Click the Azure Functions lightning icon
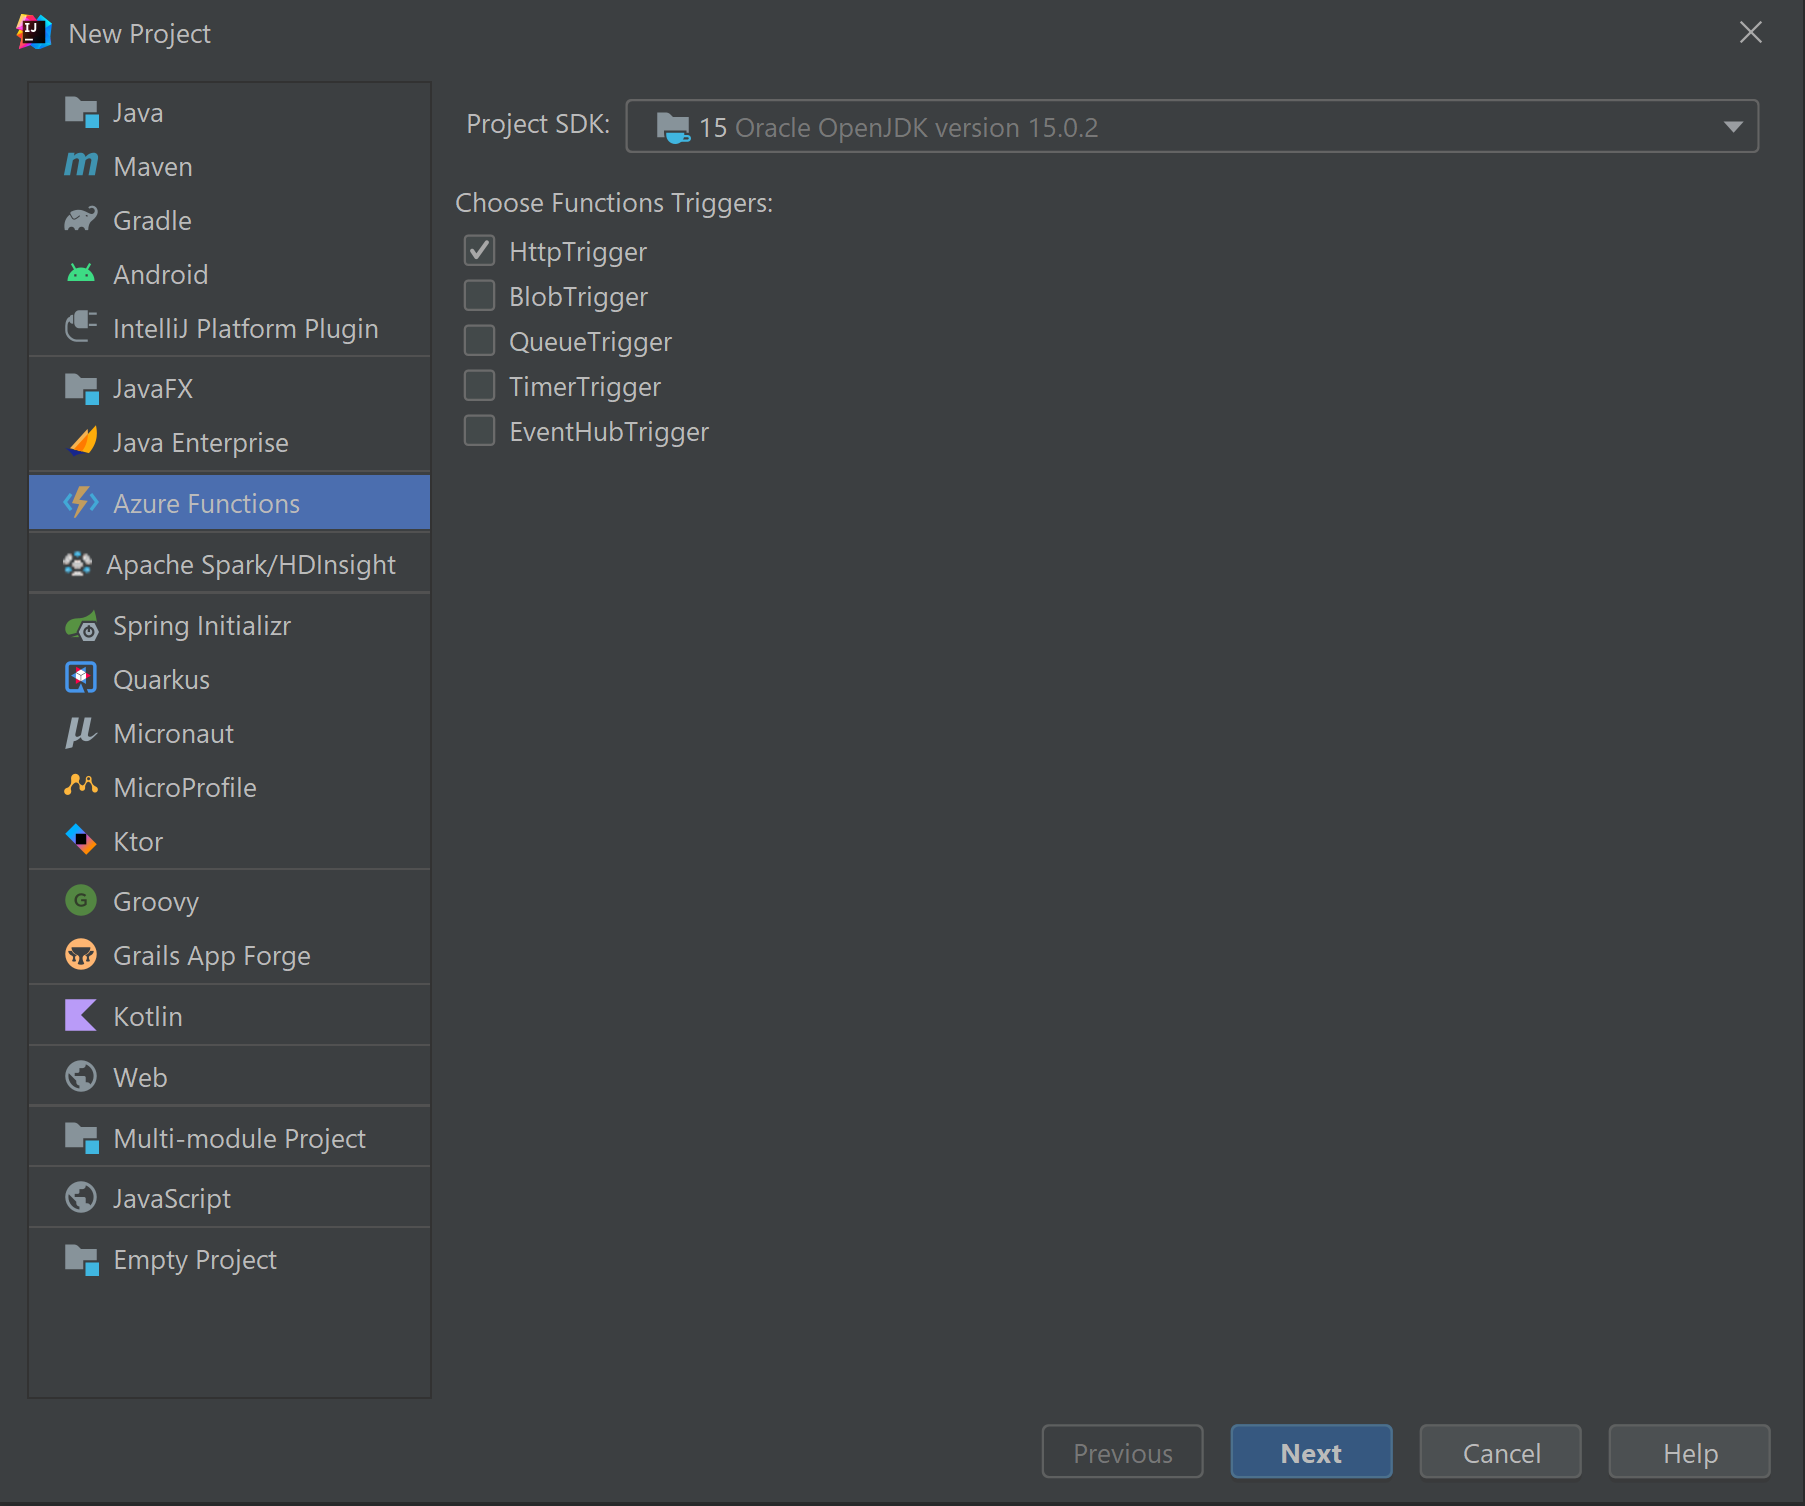1805x1506 pixels. pyautogui.click(x=81, y=502)
